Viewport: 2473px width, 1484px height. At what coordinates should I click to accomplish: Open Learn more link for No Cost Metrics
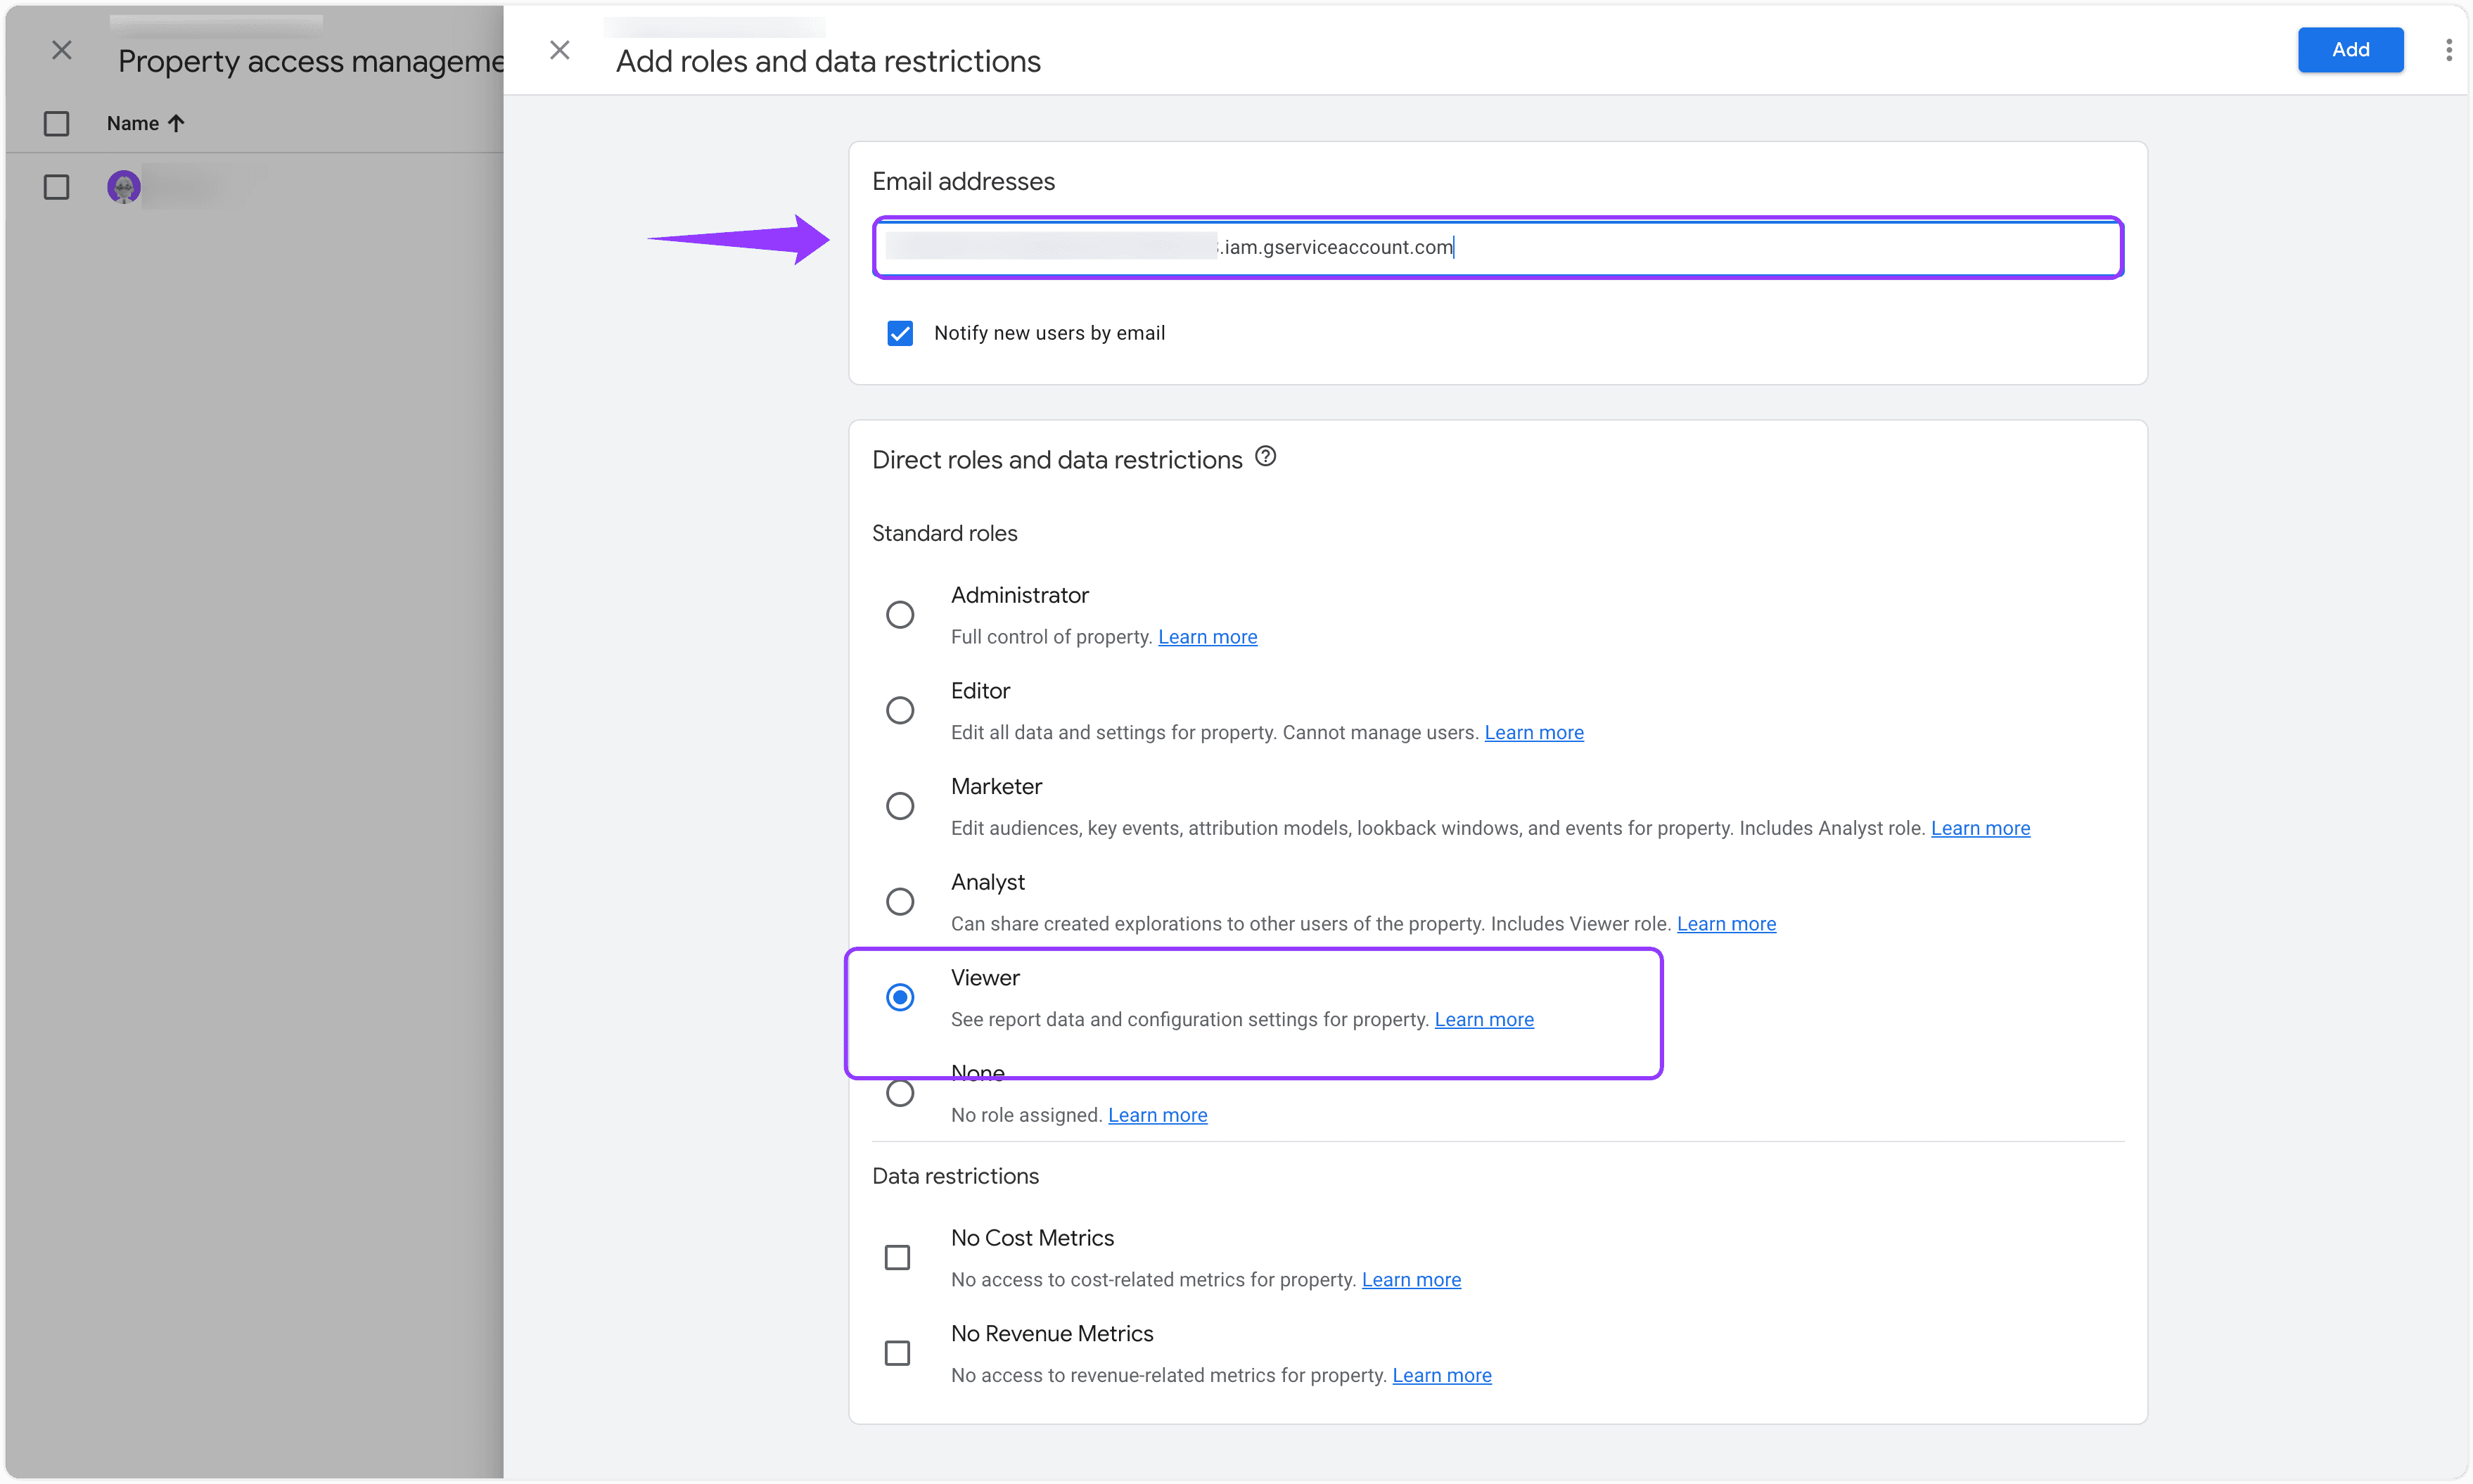coord(1411,1280)
